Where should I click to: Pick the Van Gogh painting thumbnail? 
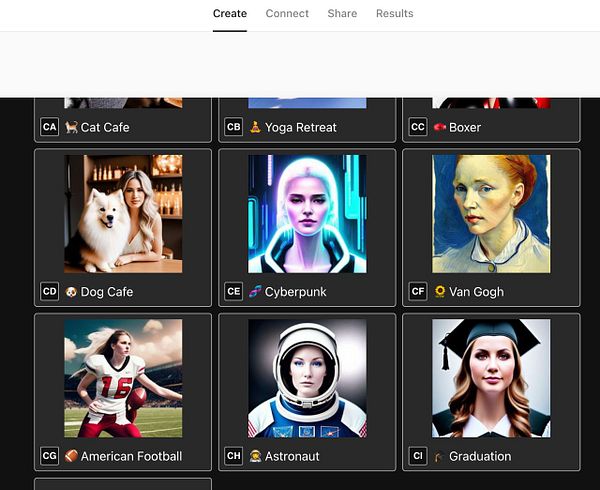pyautogui.click(x=491, y=214)
